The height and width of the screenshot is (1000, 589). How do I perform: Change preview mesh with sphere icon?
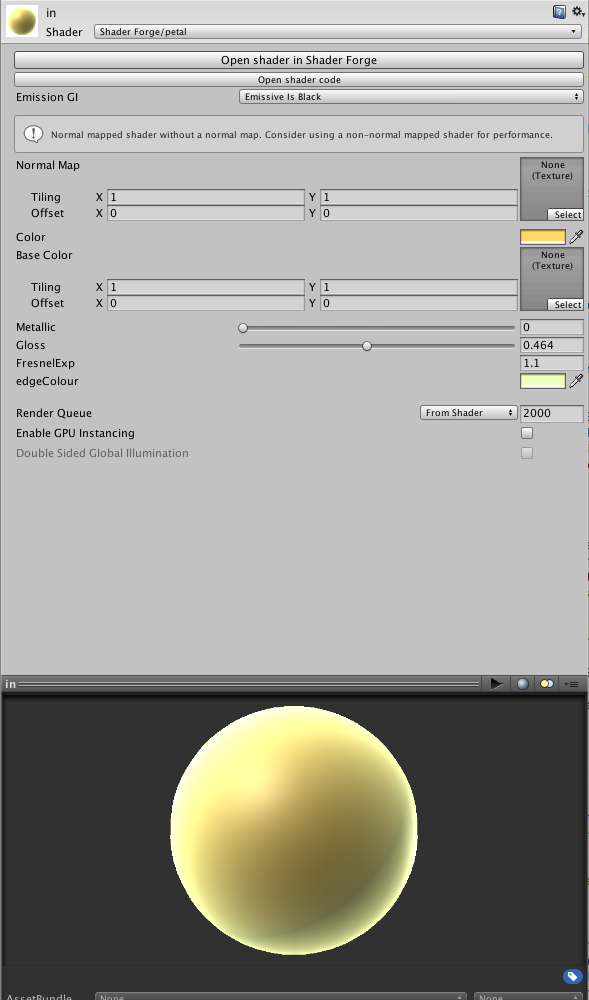click(523, 684)
